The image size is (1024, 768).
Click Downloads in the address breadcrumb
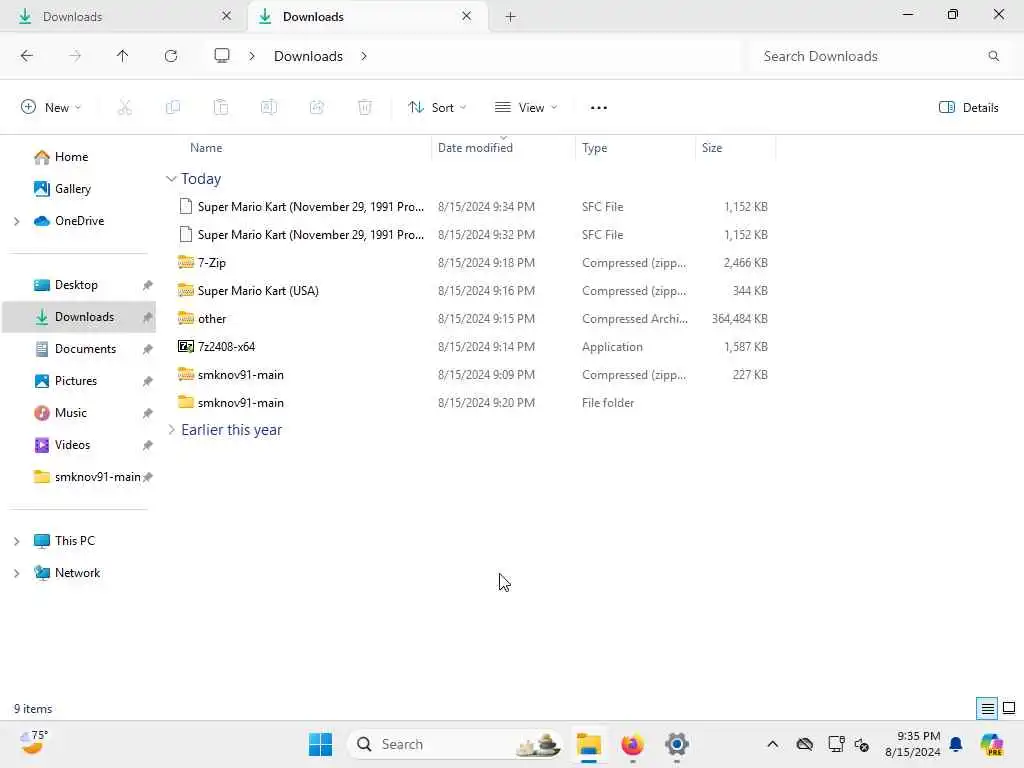pos(308,56)
